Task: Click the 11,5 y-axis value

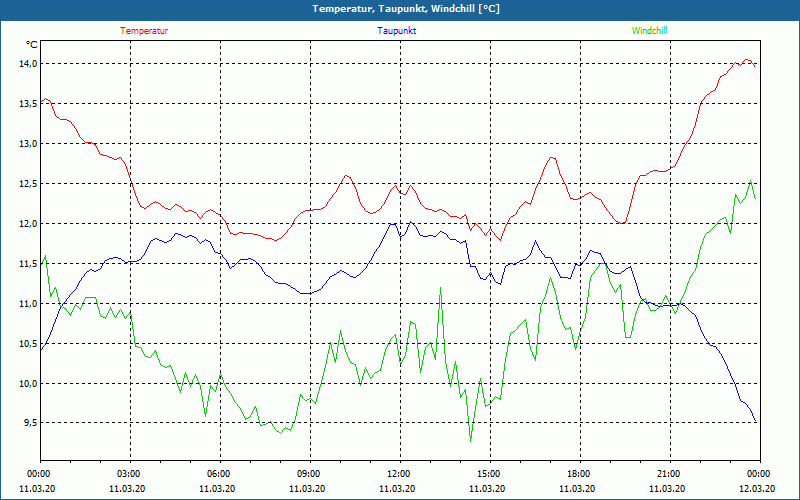Action: point(29,263)
